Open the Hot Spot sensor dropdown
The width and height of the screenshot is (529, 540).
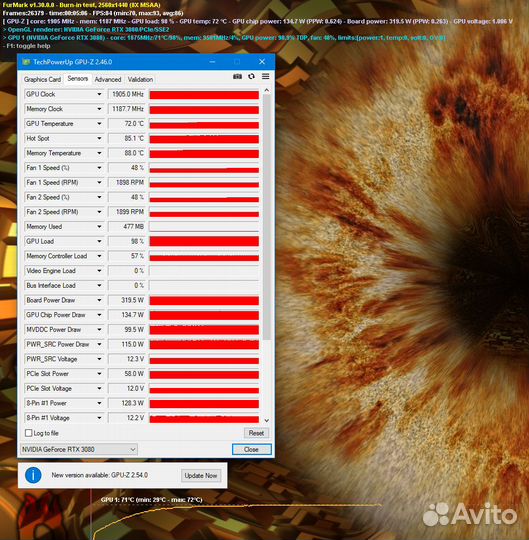[99, 138]
